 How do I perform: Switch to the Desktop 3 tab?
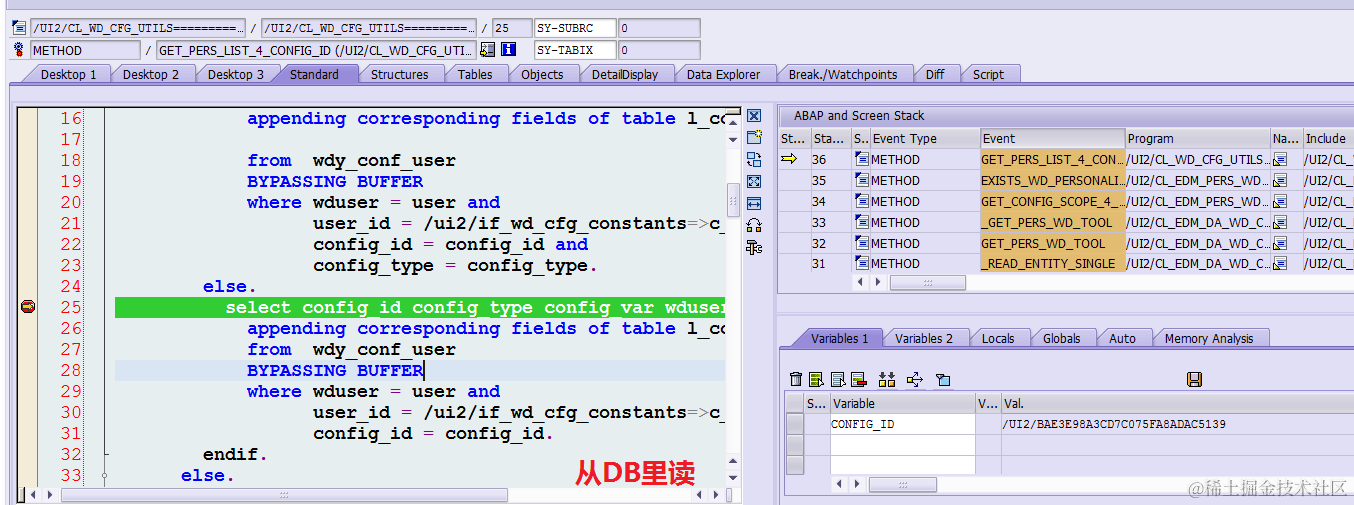(x=236, y=74)
